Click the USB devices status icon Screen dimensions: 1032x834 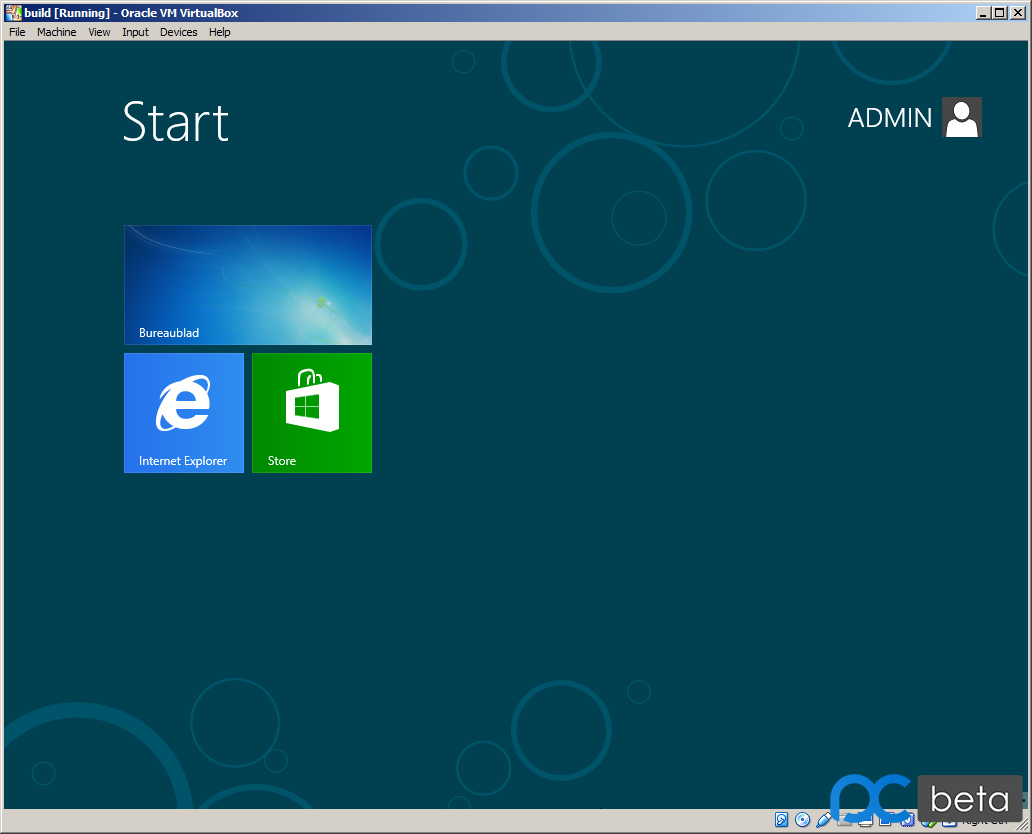(x=823, y=820)
